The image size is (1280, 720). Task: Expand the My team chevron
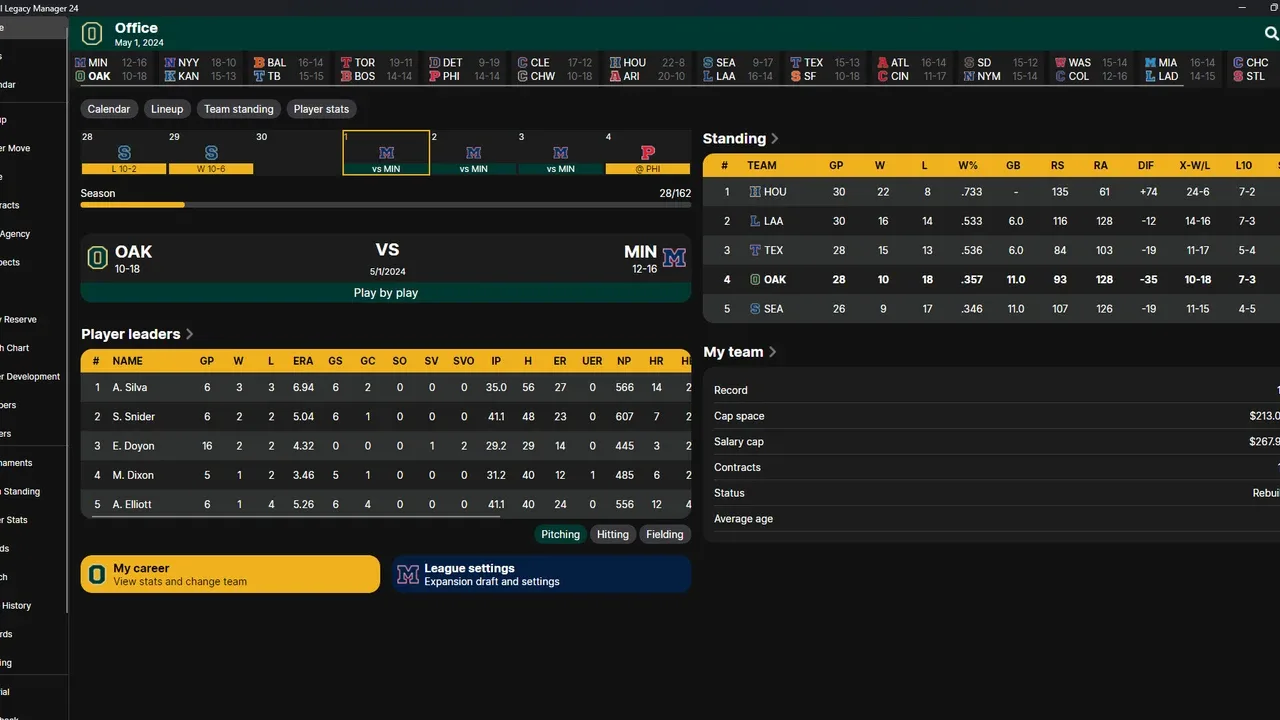(773, 352)
